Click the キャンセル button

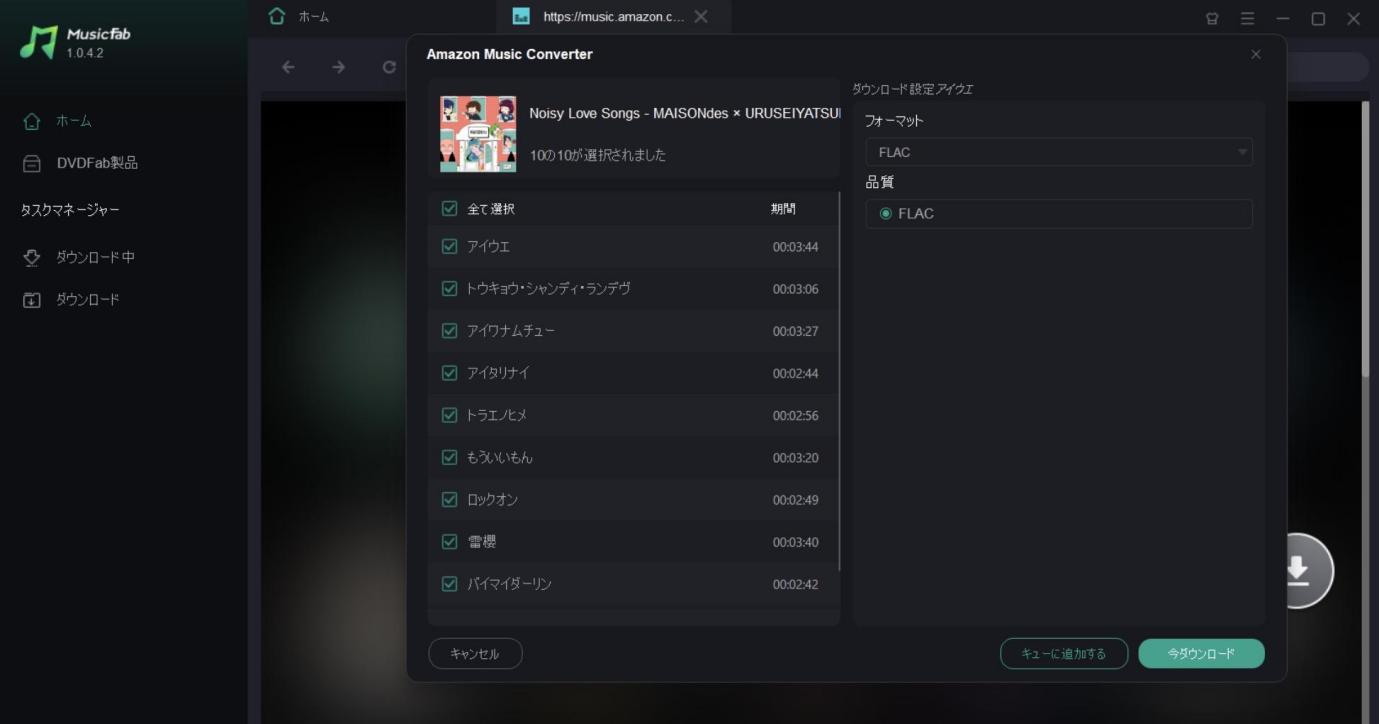pyautogui.click(x=475, y=654)
